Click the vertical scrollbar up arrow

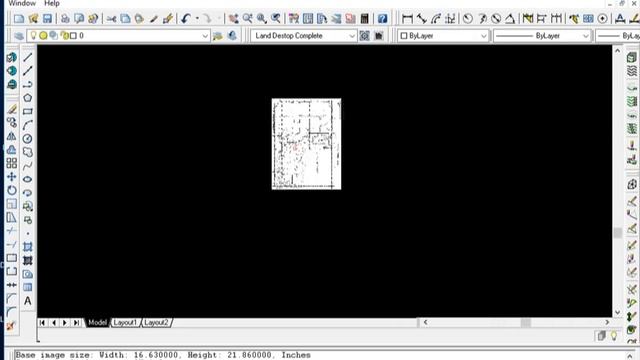[x=618, y=51]
